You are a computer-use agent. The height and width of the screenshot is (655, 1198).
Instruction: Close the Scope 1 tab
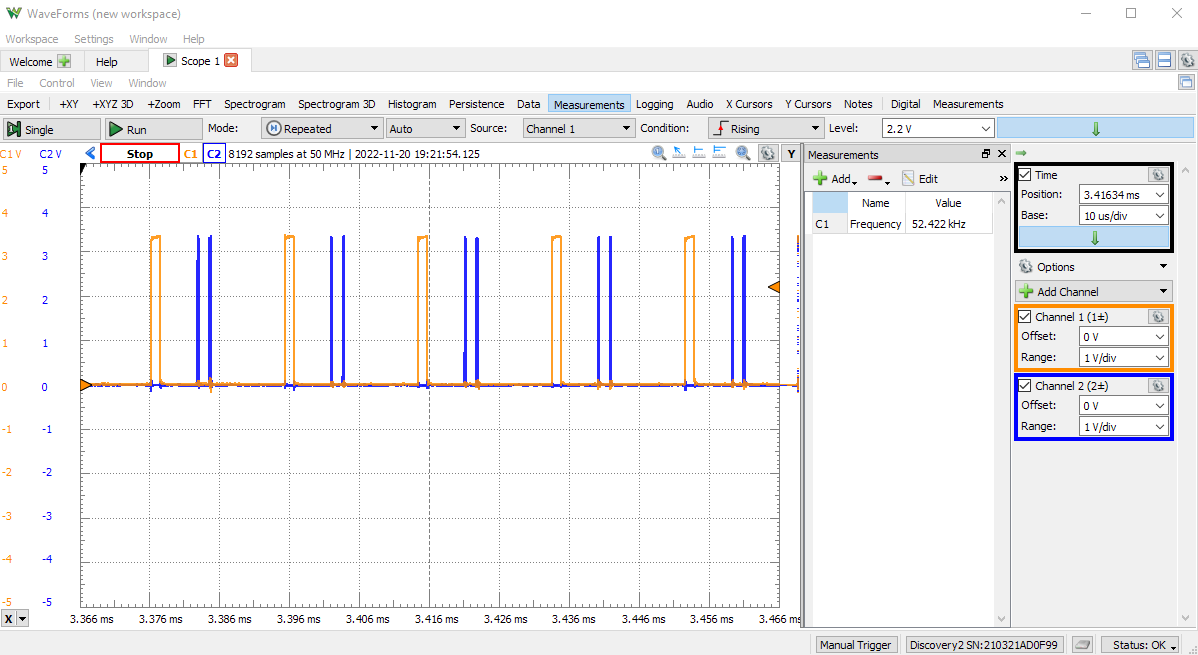231,60
